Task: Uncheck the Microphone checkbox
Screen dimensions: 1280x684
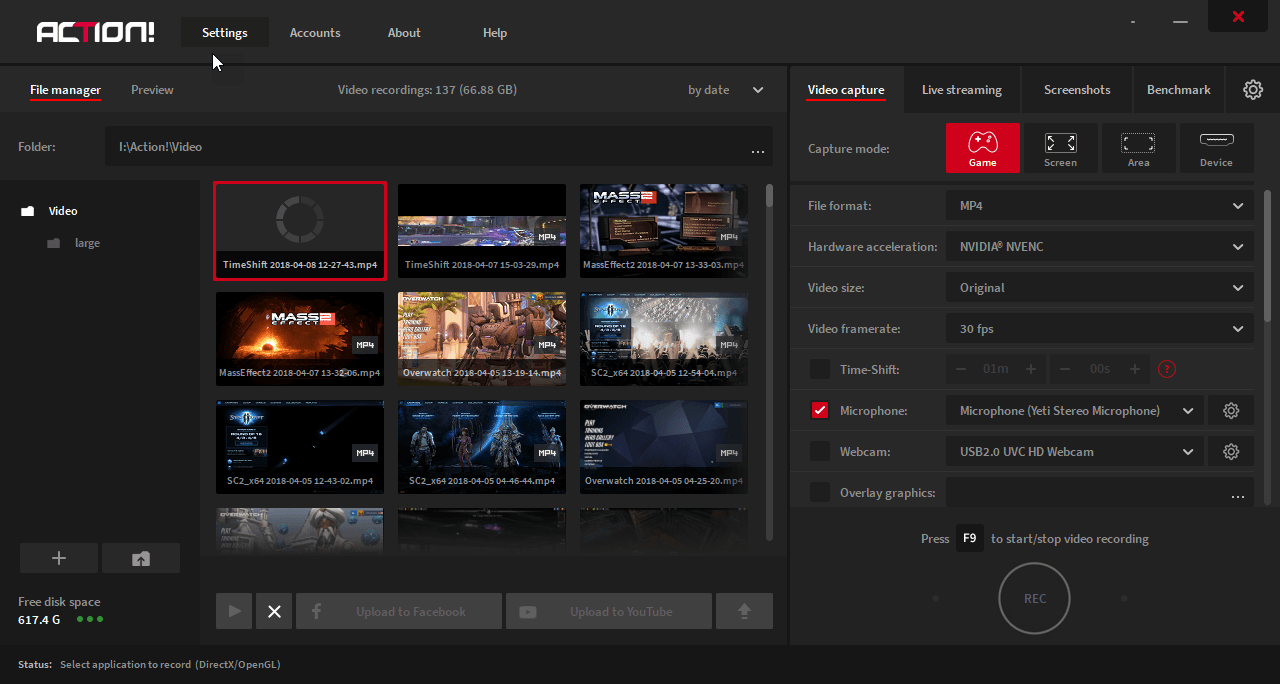Action: (x=820, y=411)
